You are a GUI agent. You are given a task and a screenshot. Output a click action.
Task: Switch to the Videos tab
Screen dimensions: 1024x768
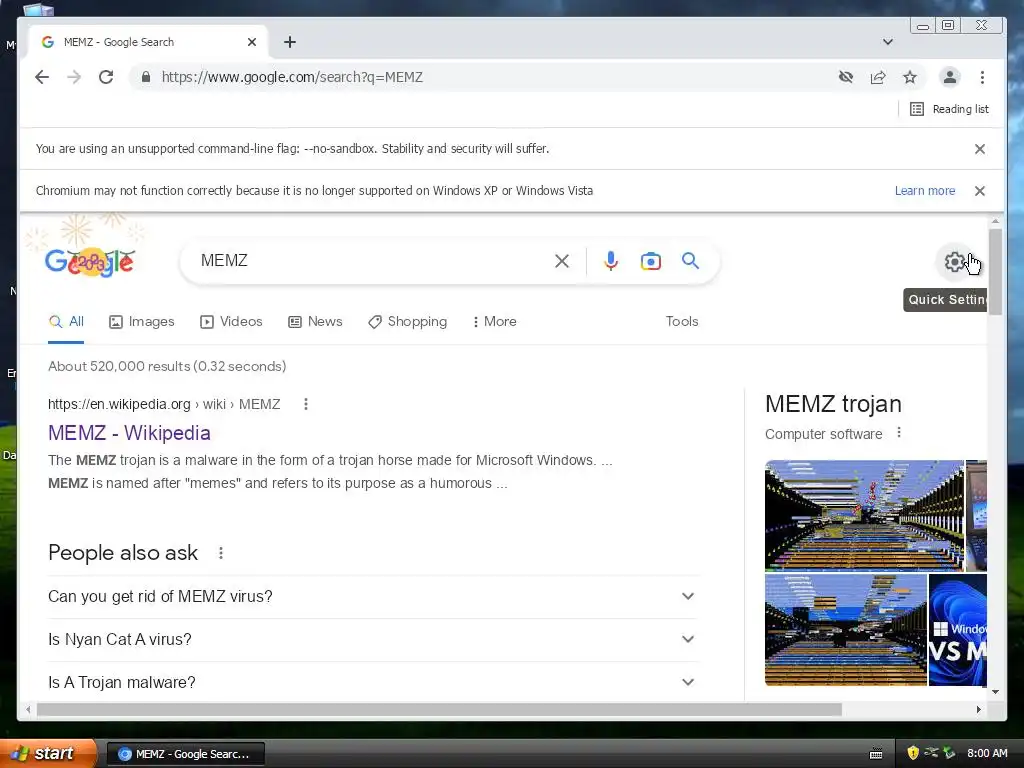(231, 321)
